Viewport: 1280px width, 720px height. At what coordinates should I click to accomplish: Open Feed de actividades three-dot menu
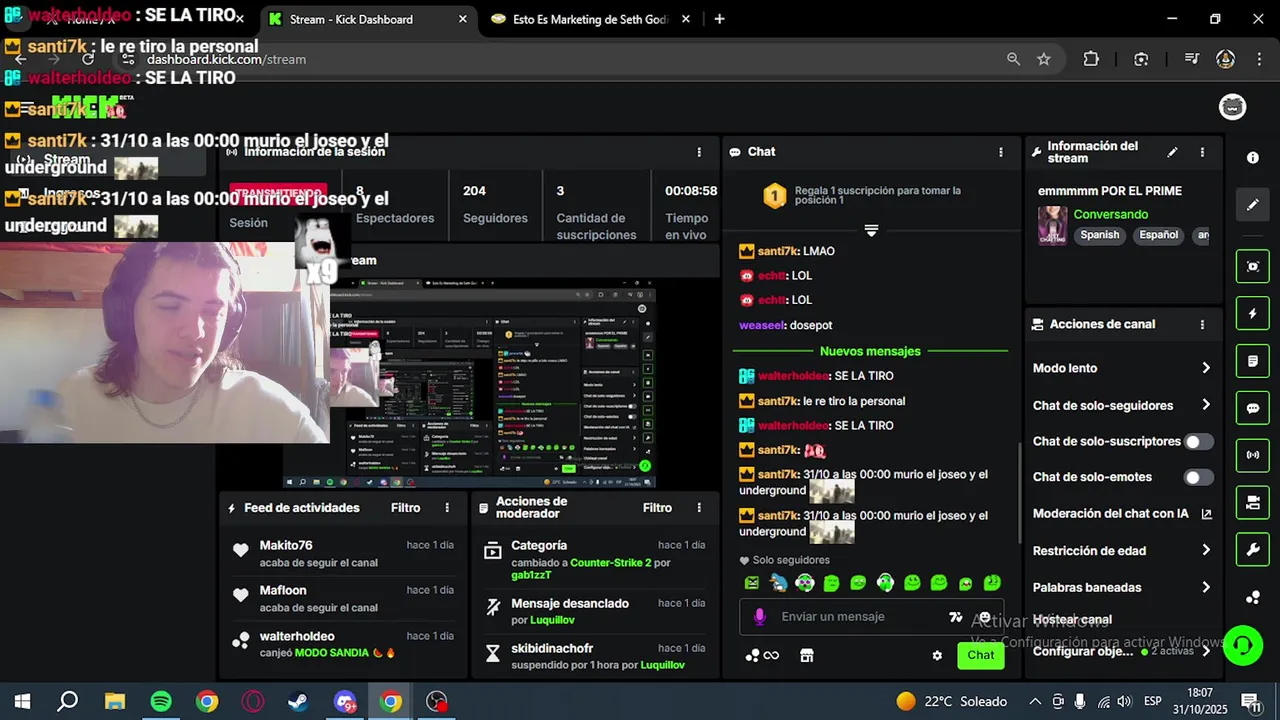[447, 508]
